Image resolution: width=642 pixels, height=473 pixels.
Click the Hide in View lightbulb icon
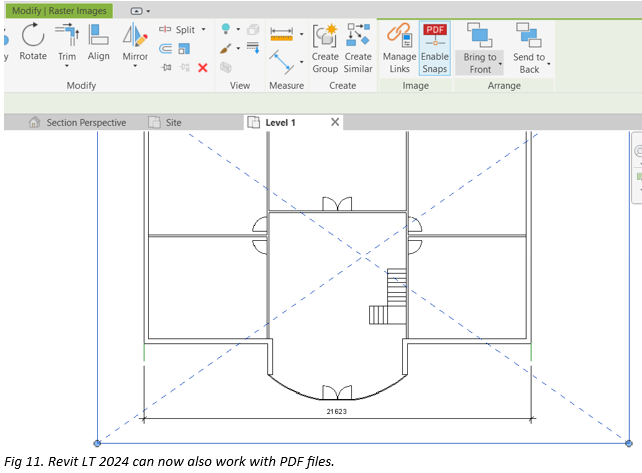tap(226, 29)
